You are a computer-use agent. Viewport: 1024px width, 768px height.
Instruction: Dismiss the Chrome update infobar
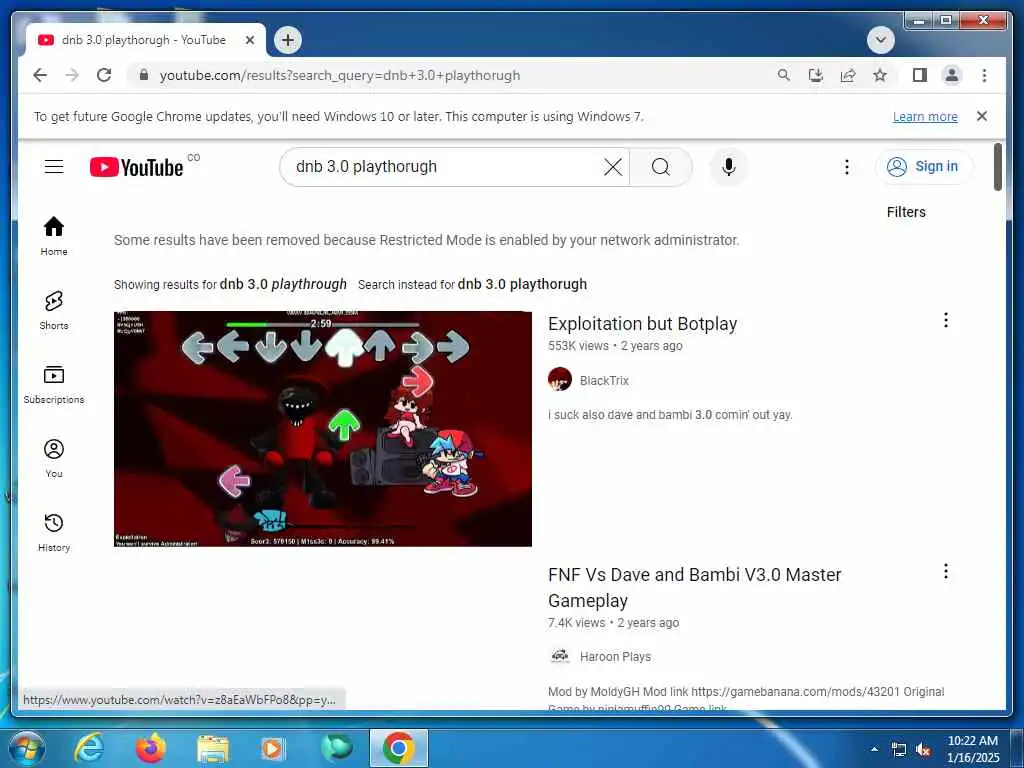pyautogui.click(x=982, y=116)
